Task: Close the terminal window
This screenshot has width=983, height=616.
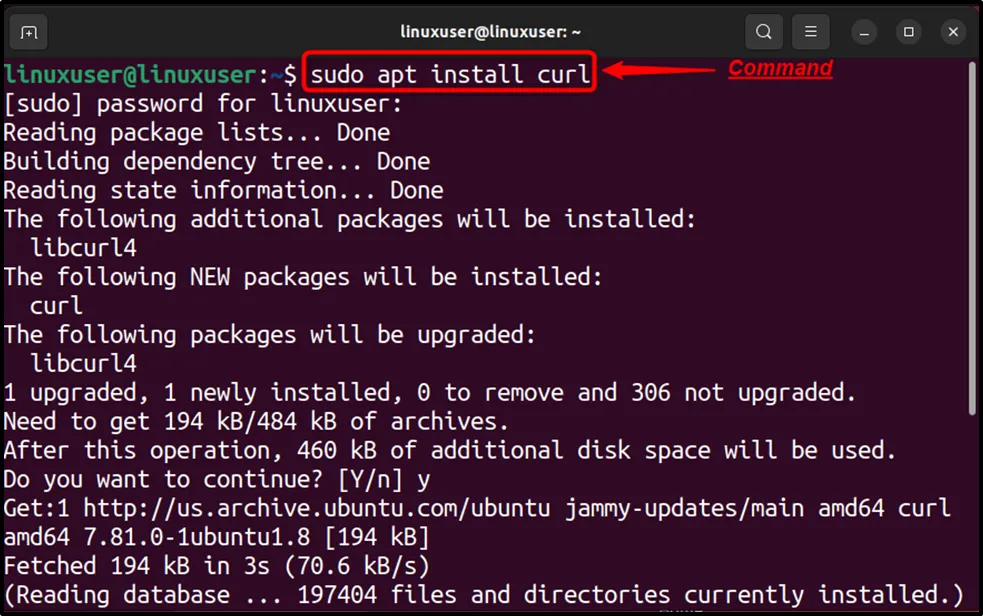Action: pos(953,32)
